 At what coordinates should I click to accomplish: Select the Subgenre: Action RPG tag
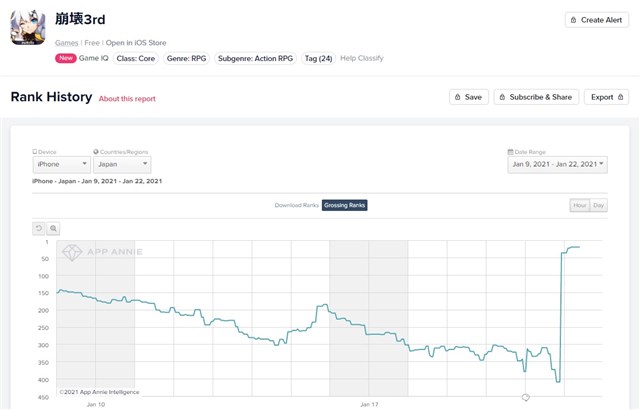(255, 58)
